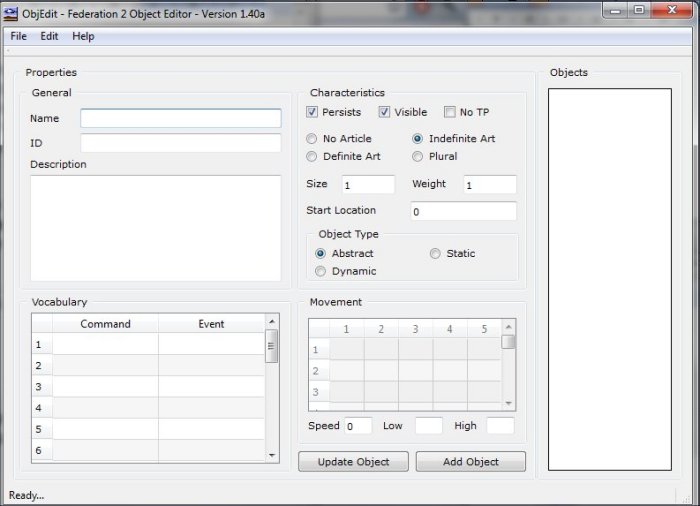Select the Plural radio button
Screen dimensions: 700x506
(x=417, y=156)
